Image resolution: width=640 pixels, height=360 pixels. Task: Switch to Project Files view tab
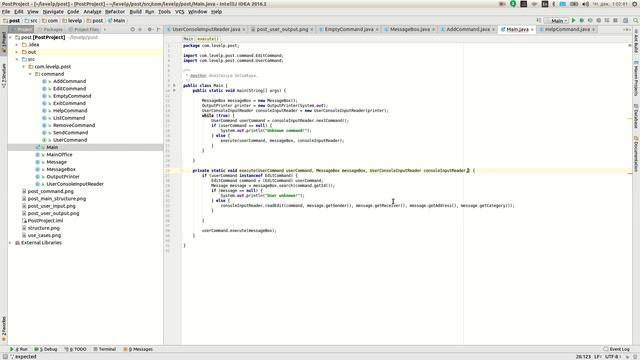(84, 29)
